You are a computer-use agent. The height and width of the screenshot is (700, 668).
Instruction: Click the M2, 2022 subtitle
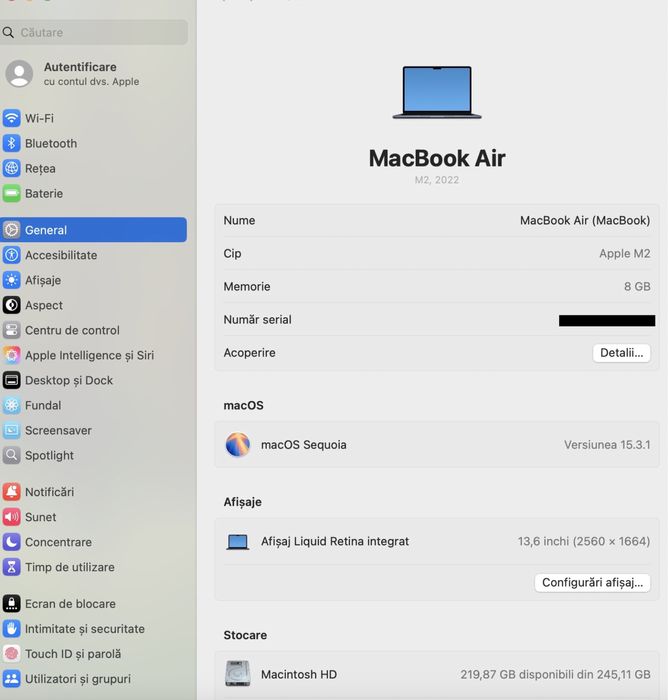(437, 180)
